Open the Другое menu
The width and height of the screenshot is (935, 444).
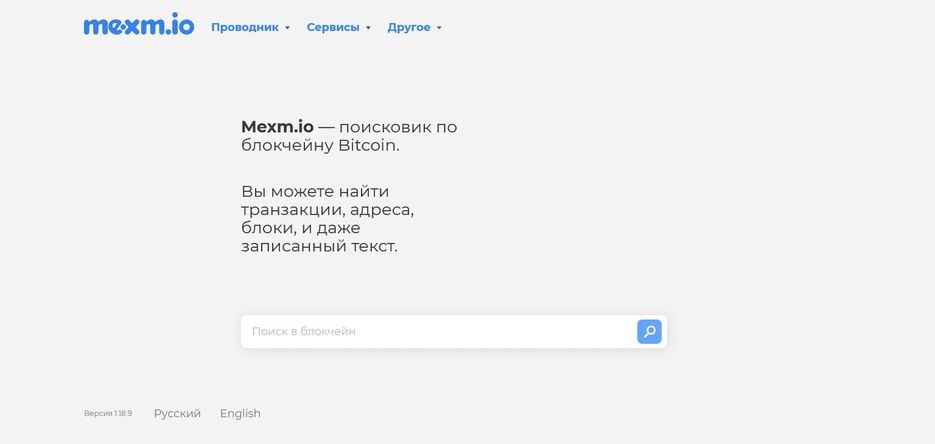click(408, 28)
